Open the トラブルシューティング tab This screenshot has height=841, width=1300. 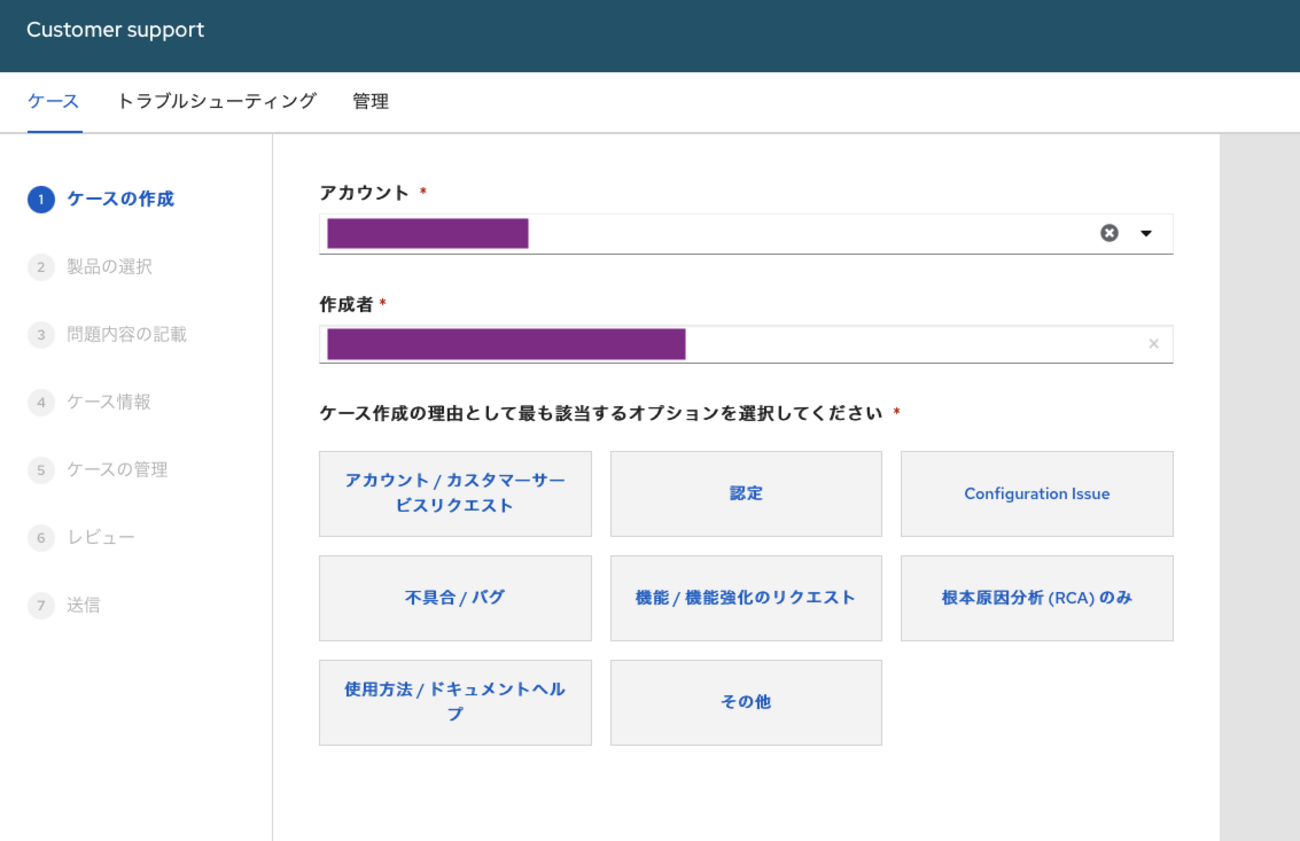tap(216, 101)
